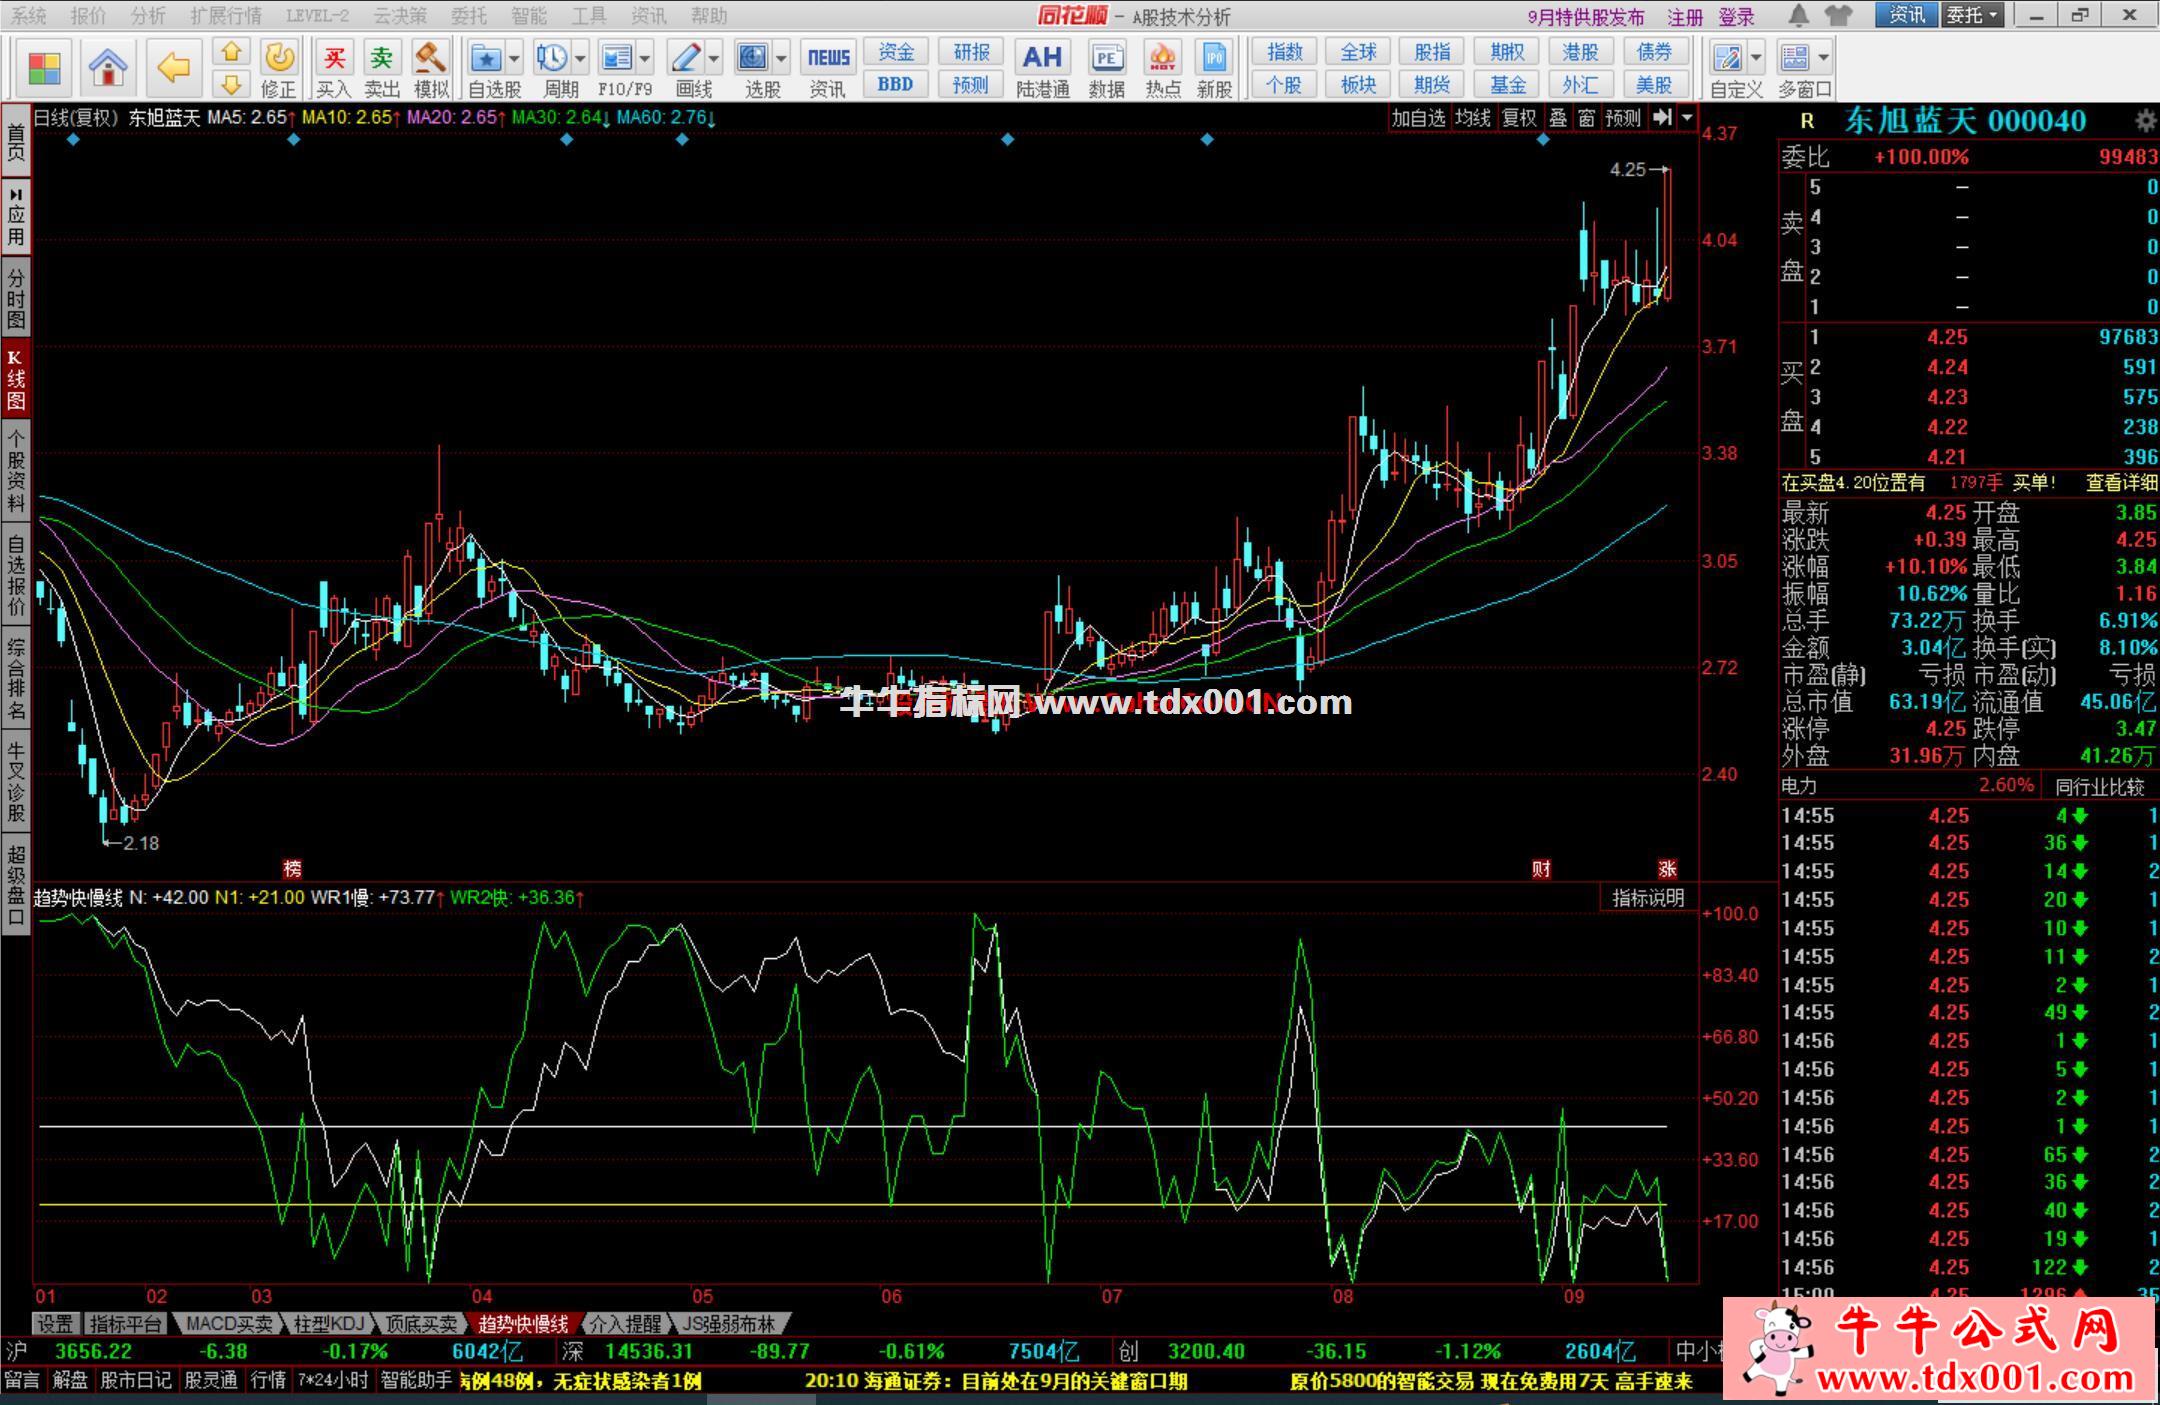Switch to the 顶底买卖 indicator tab
The image size is (2160, 1405).
(422, 1324)
